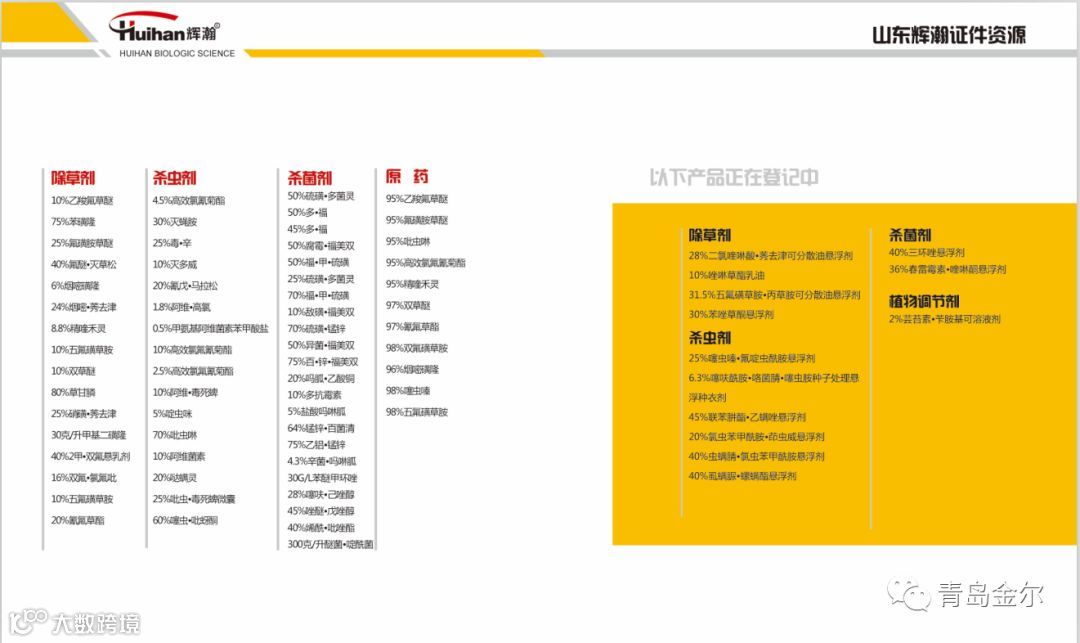Click the 植物调节剂 heading
Viewport: 1080px width, 643px height.
924,301
